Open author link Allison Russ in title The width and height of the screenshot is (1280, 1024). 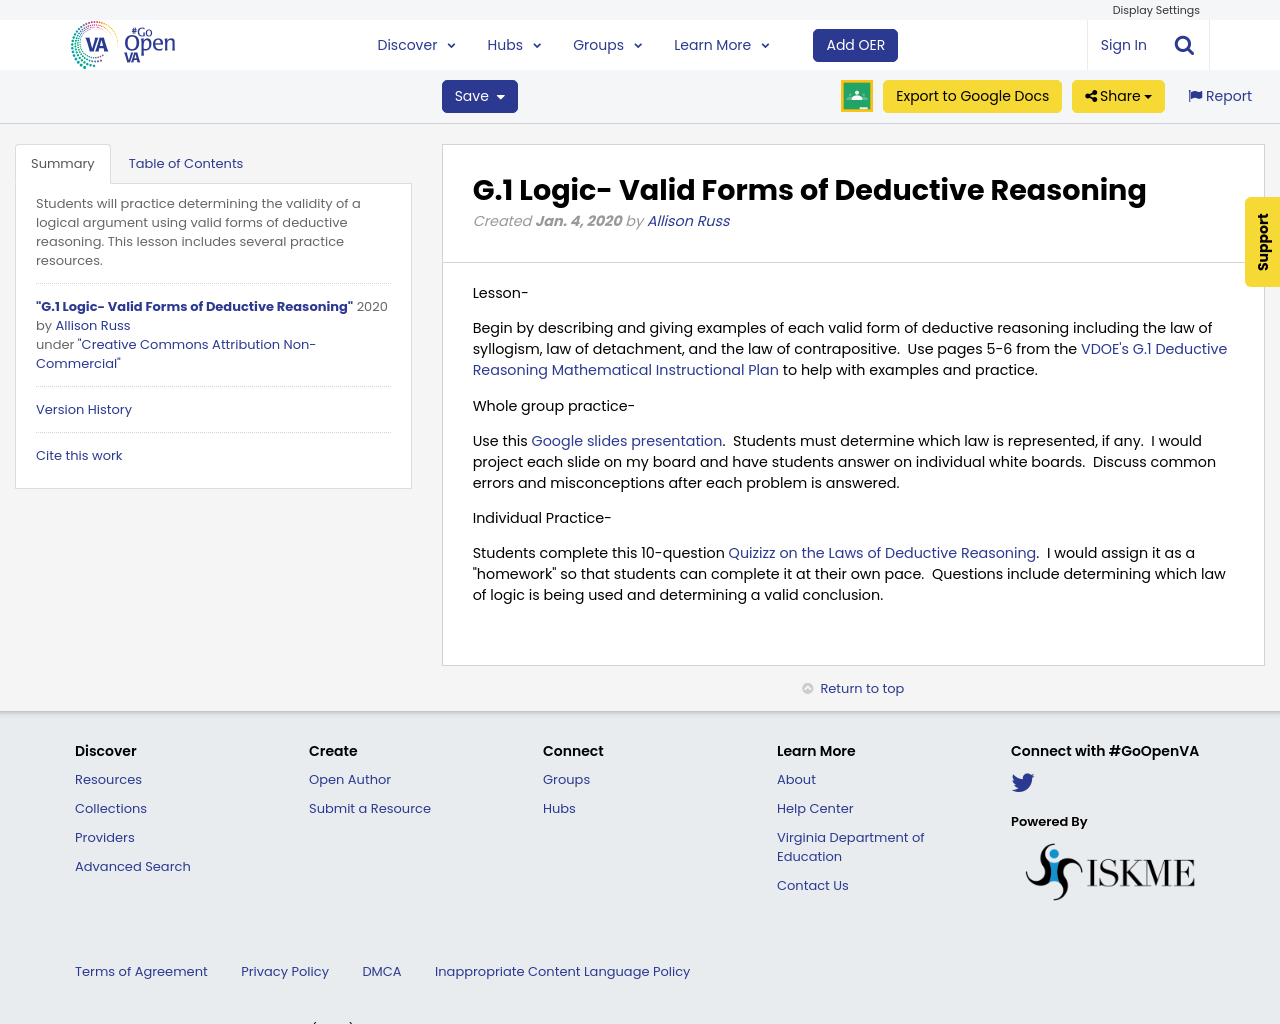[688, 221]
